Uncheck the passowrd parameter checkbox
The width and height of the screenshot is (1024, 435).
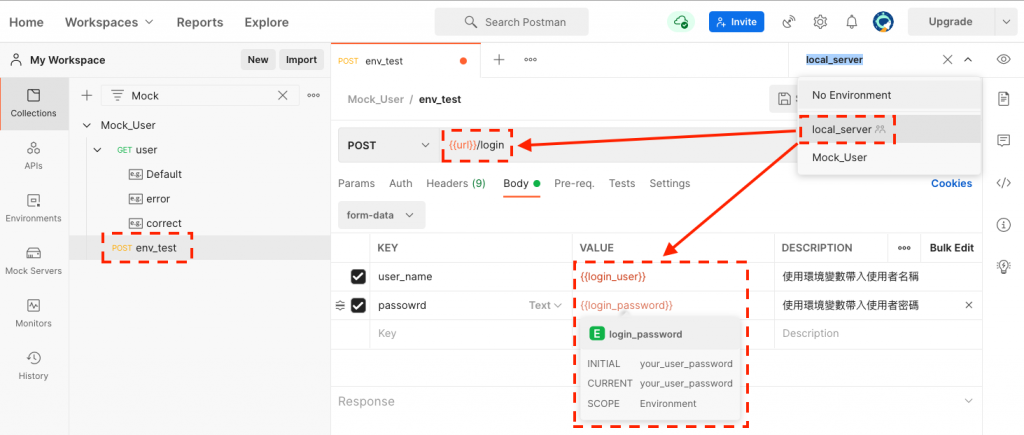pyautogui.click(x=358, y=305)
